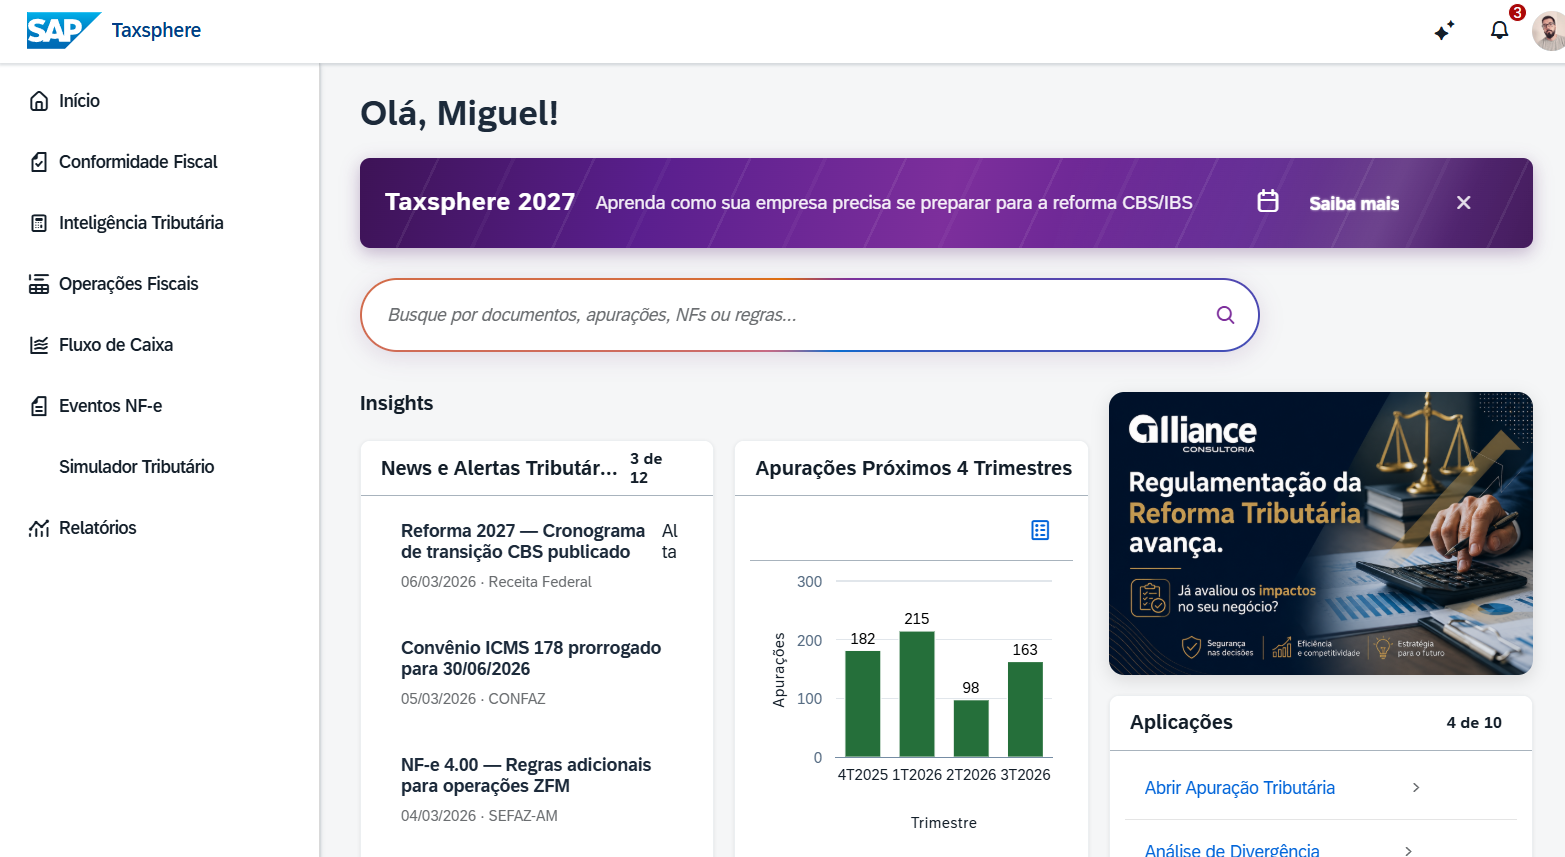Click '06/03/2026 · Receita Federal' source line
Image resolution: width=1565 pixels, height=857 pixels.
click(496, 582)
